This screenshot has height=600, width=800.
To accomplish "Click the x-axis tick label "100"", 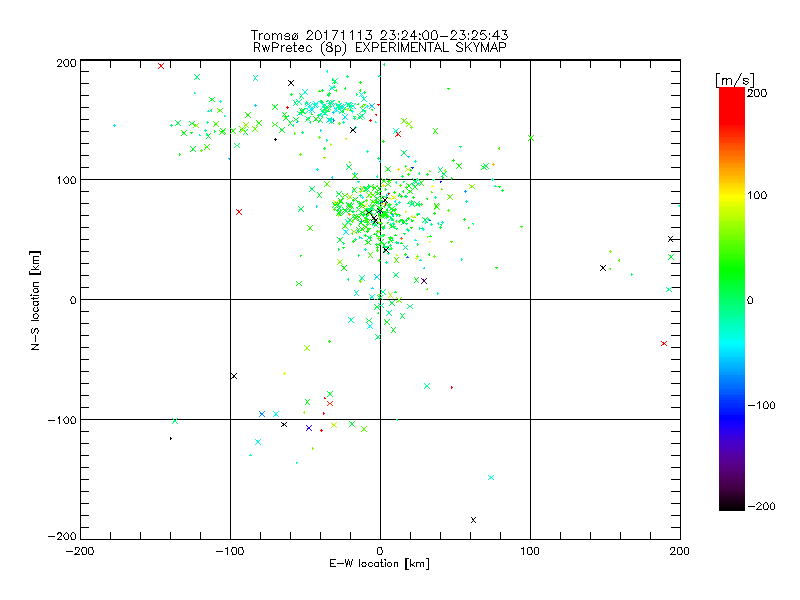I will pos(530,552).
